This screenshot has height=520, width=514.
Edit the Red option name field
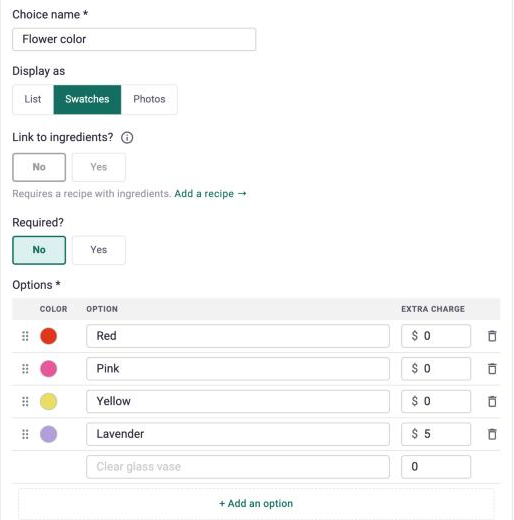point(238,336)
